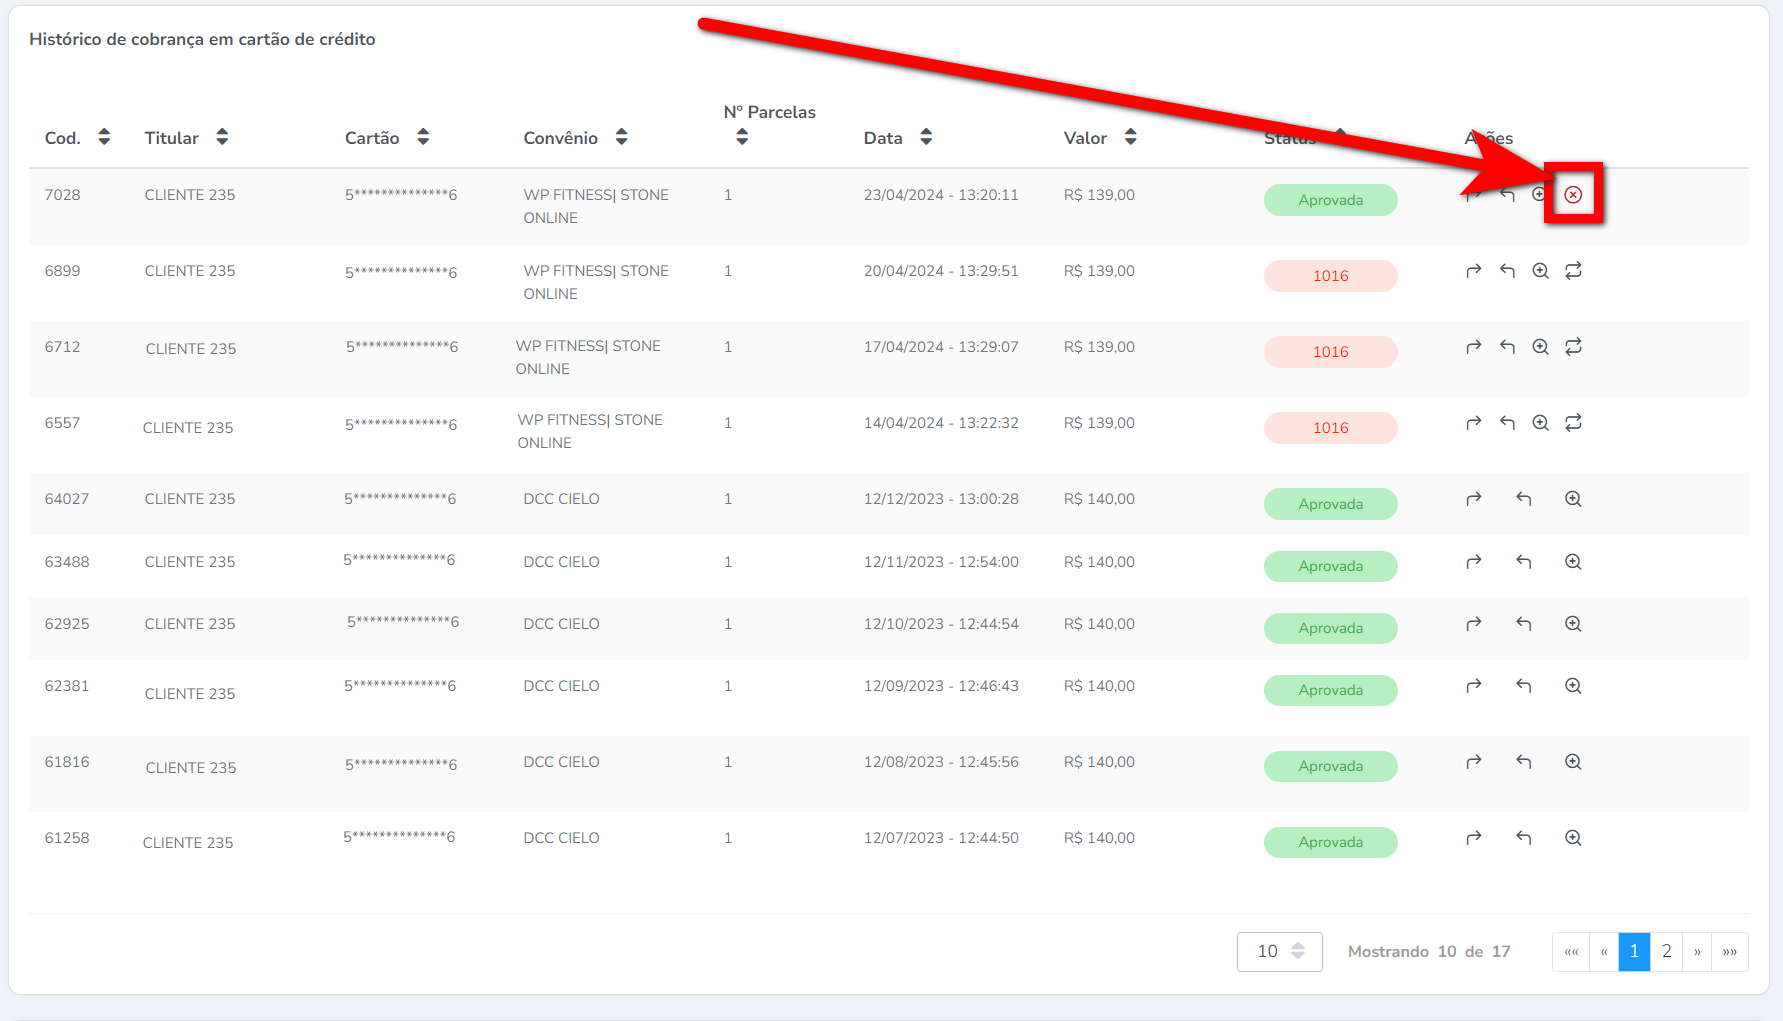Retry charge 6712 with the repeat icon

pyautogui.click(x=1573, y=347)
